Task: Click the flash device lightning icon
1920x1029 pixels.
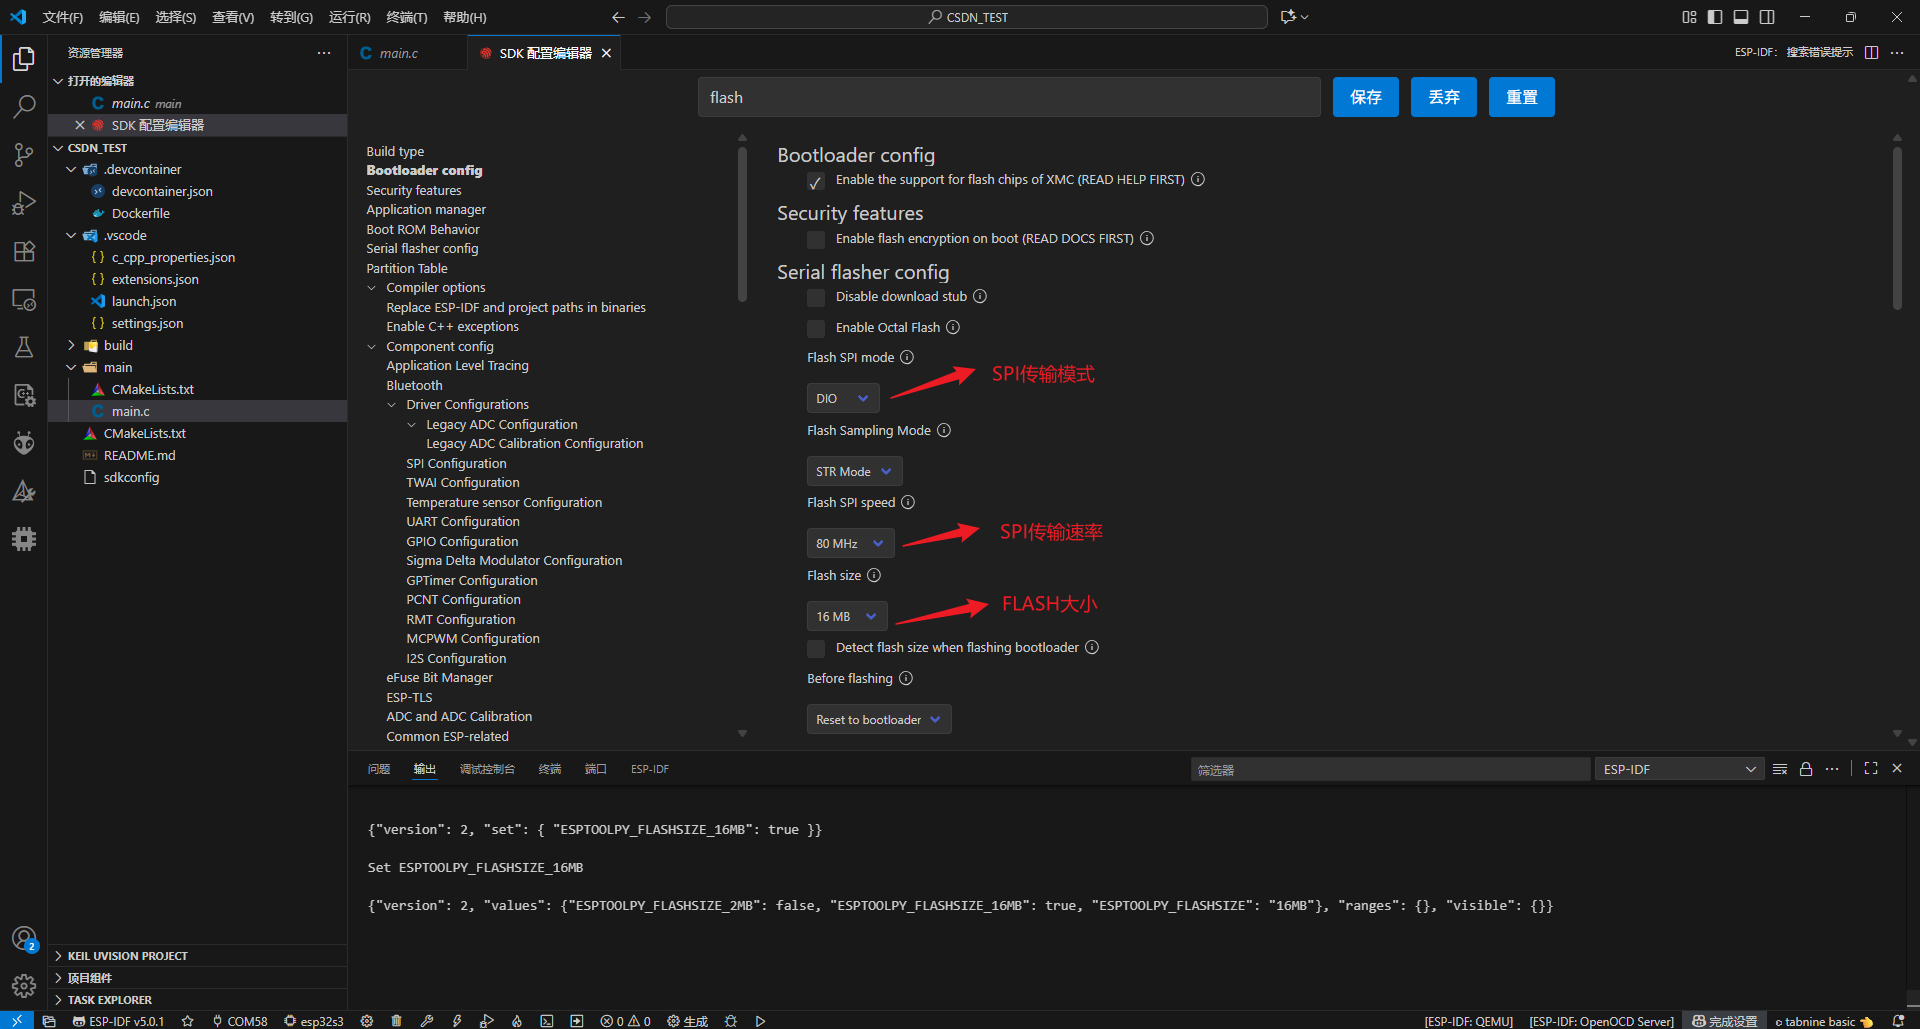Action: (x=457, y=1021)
